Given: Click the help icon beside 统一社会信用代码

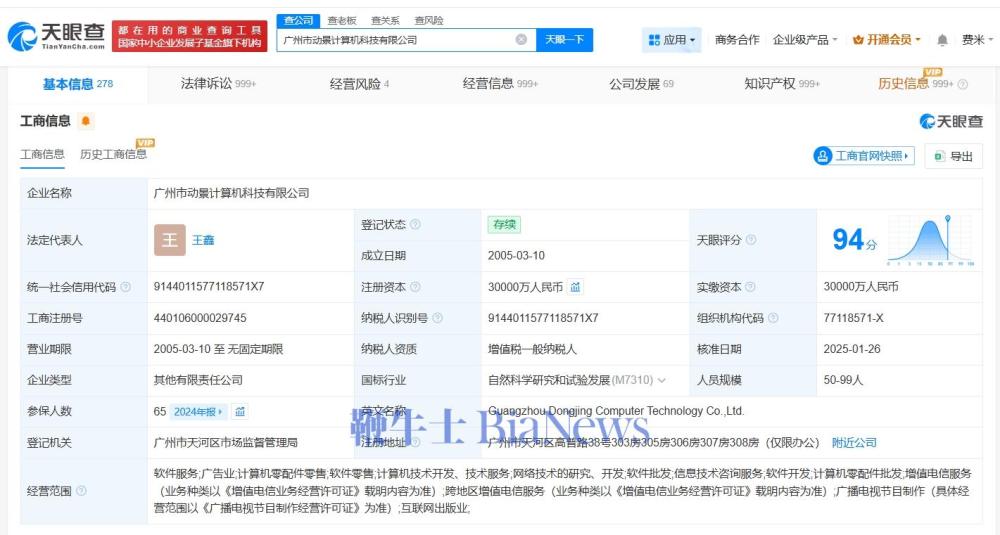Looking at the screenshot, I should pos(125,287).
